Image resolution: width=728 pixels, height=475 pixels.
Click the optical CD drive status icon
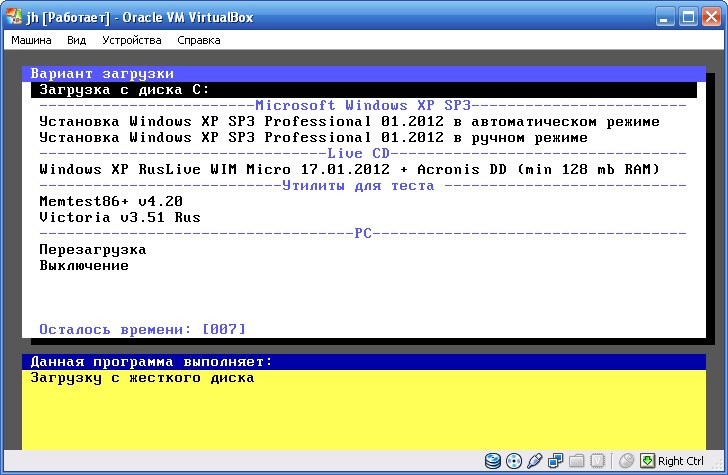pos(514,461)
